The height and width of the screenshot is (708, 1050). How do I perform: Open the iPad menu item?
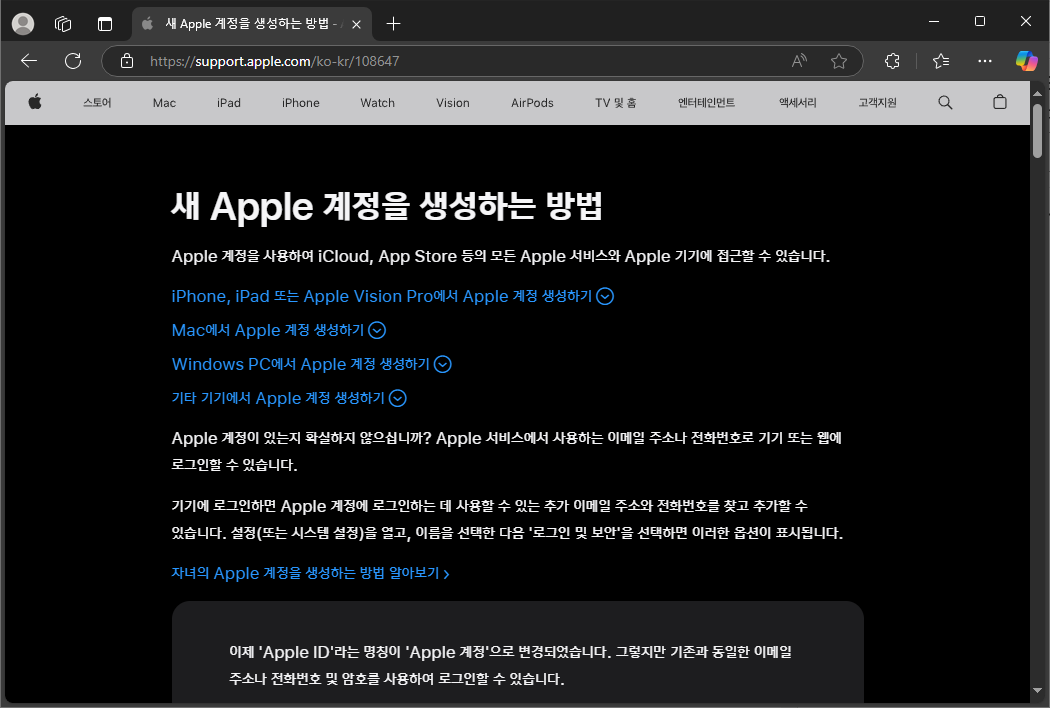point(228,102)
